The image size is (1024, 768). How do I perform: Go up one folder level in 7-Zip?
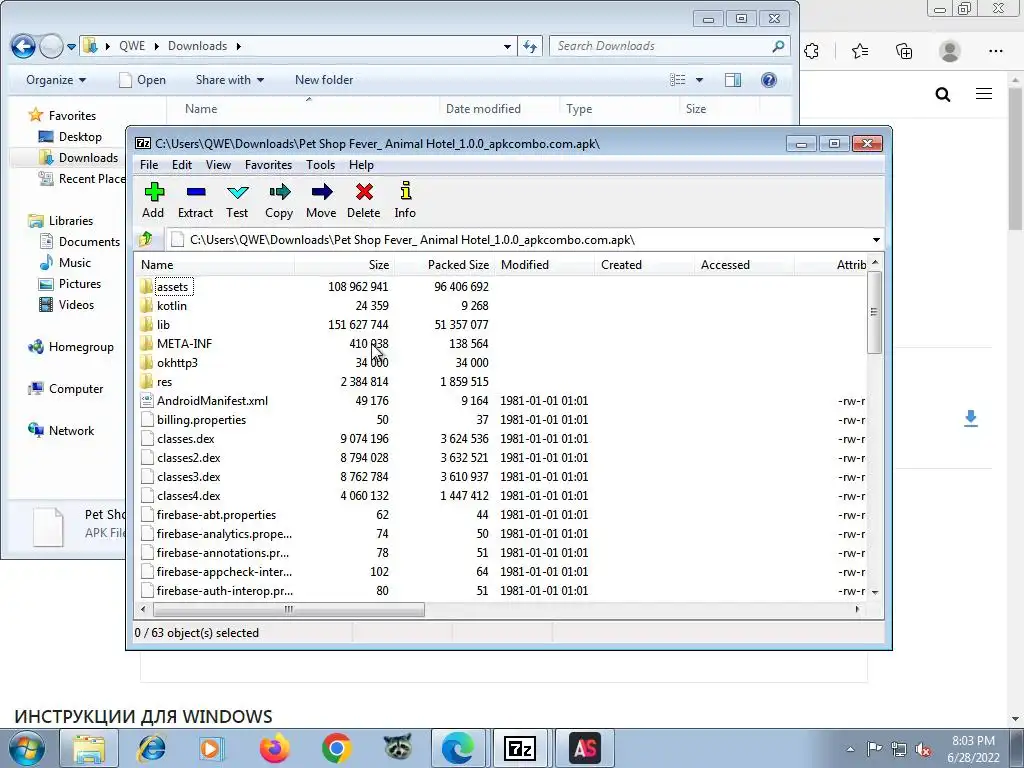146,239
